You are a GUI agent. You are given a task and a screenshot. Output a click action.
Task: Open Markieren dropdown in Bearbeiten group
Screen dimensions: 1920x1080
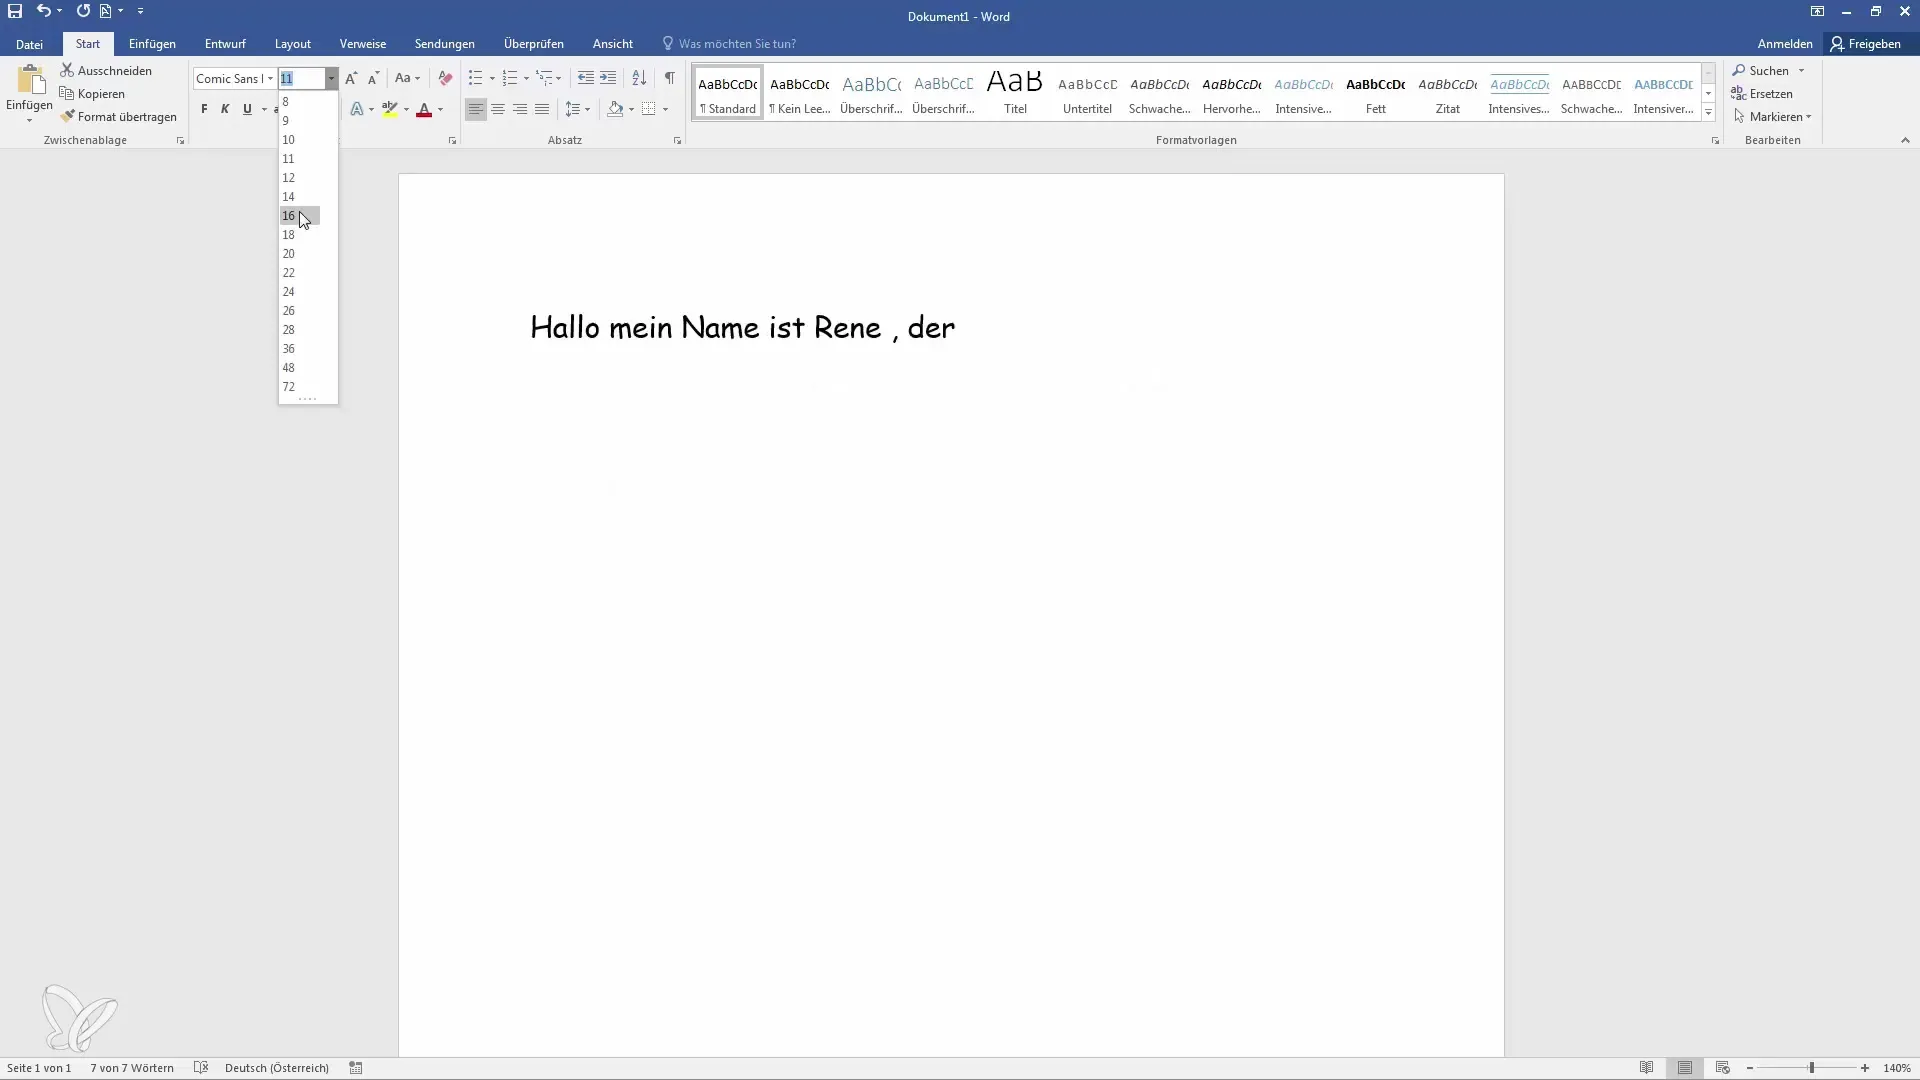pos(1773,116)
